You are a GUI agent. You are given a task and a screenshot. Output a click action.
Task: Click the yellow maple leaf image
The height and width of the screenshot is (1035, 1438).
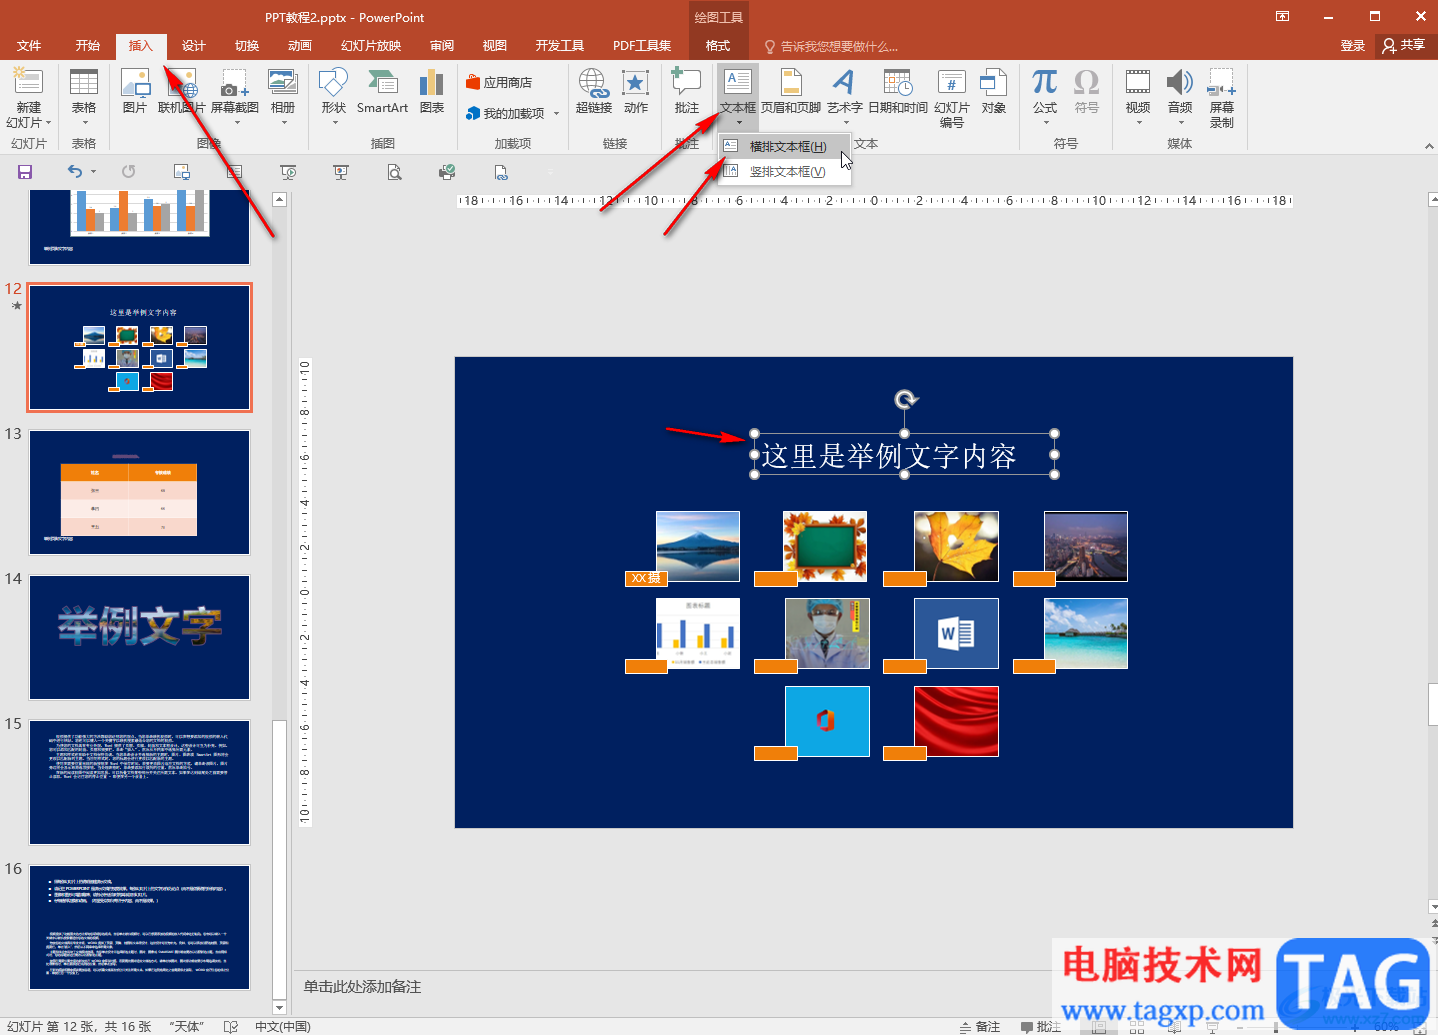coord(956,546)
